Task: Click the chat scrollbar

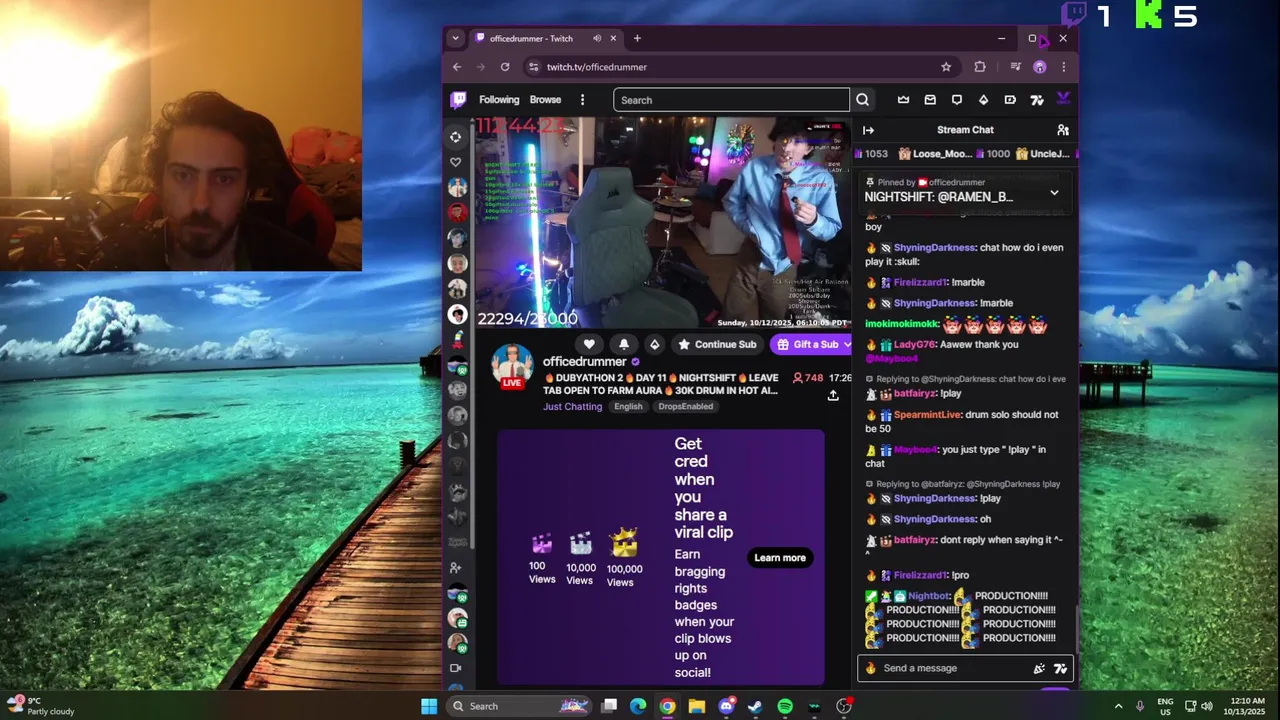Action: tap(1076, 628)
